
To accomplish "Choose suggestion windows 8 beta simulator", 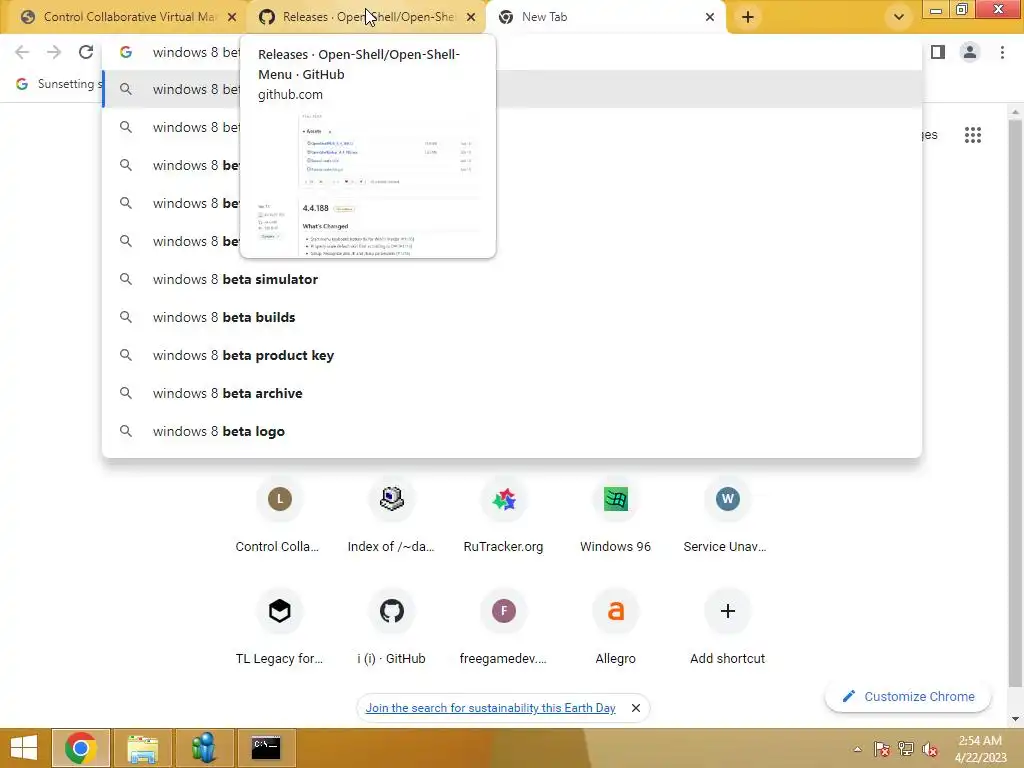I will click(512, 280).
